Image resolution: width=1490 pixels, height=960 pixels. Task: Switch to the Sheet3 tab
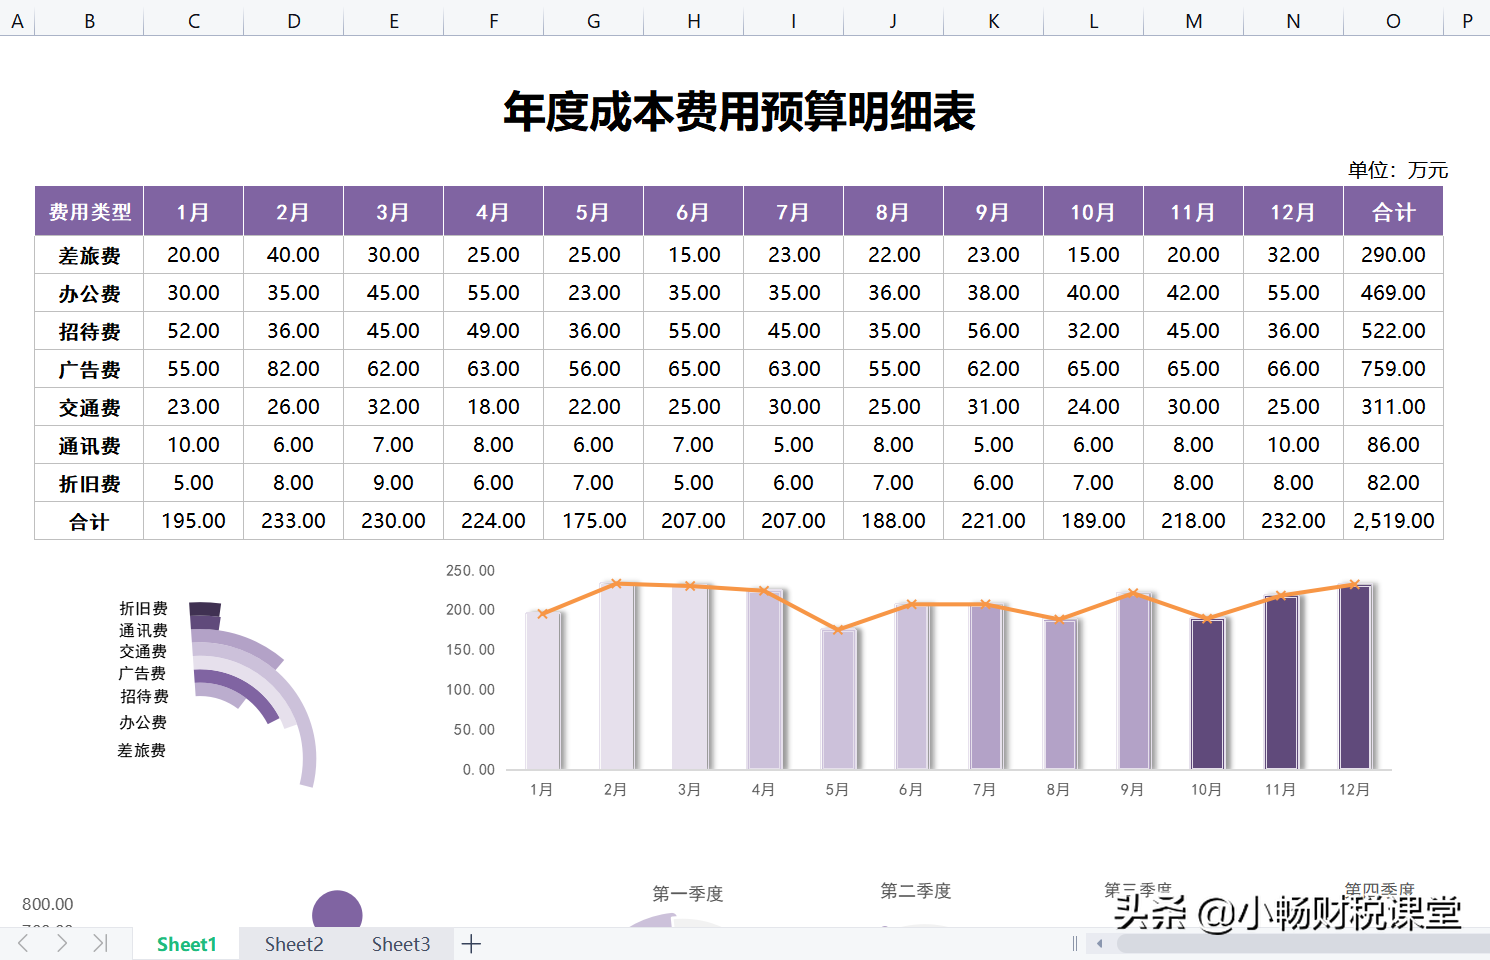pos(400,942)
